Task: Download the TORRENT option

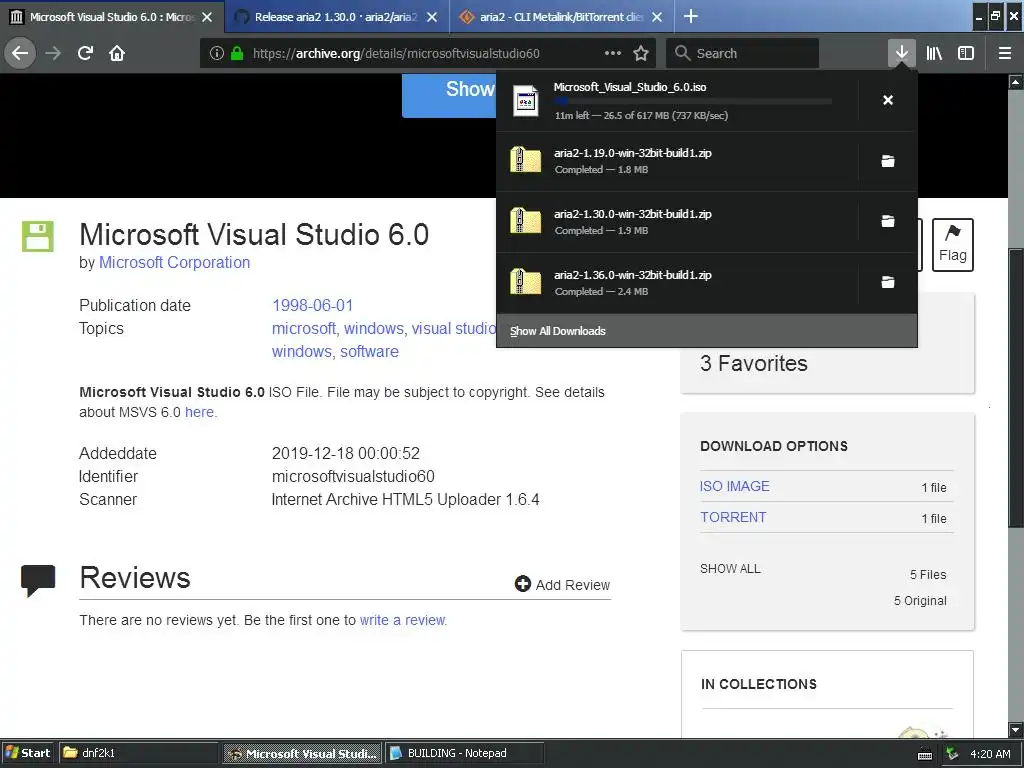Action: click(733, 517)
